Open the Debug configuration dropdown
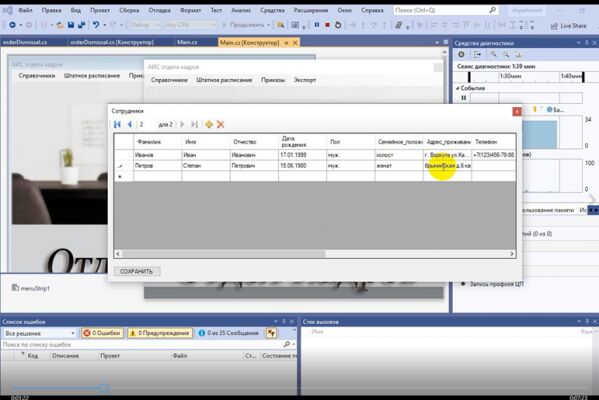This screenshot has width=599, height=400. tap(145, 25)
